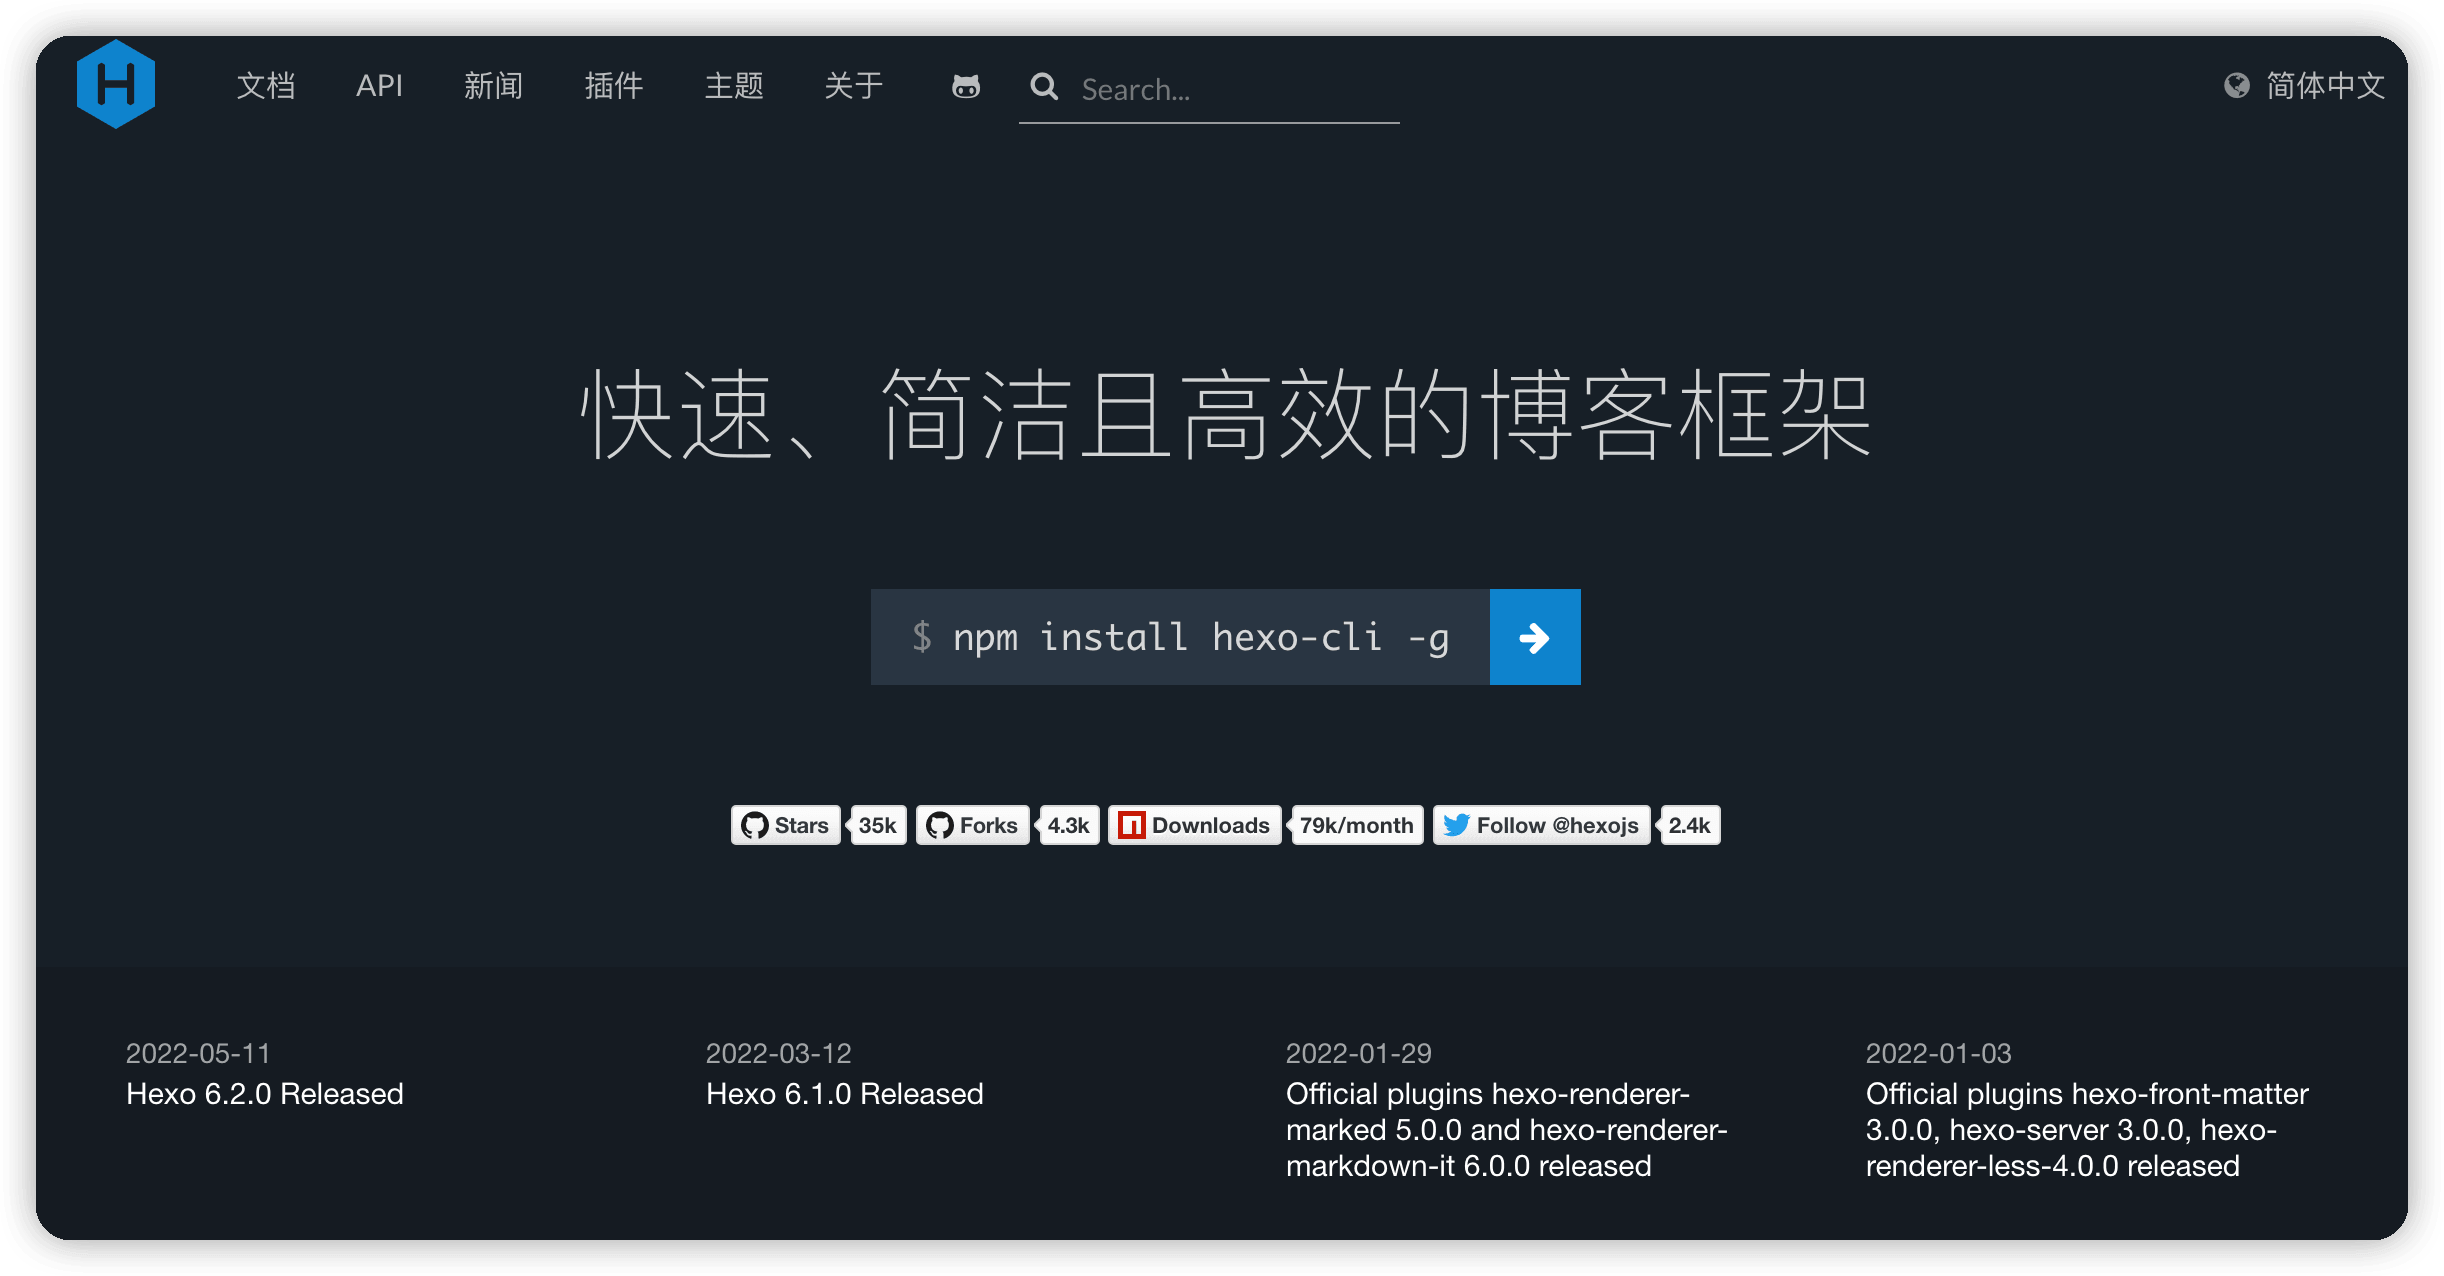Screen dimensions: 2444x1276
Task: Open the 简体中文 language selector
Action: pyautogui.click(x=2325, y=86)
